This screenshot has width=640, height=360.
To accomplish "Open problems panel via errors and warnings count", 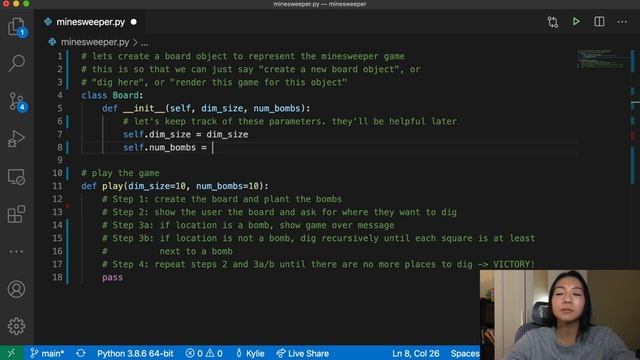I will (x=204, y=353).
